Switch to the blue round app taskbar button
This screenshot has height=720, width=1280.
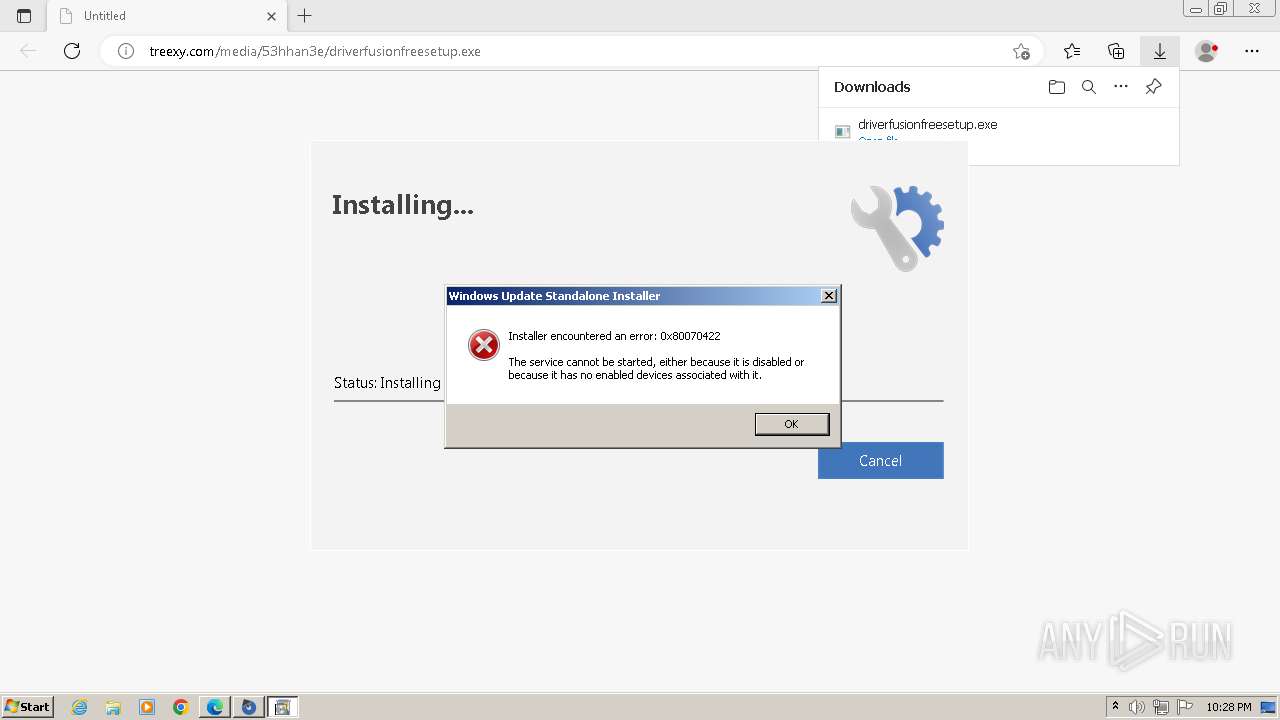pyautogui.click(x=249, y=707)
